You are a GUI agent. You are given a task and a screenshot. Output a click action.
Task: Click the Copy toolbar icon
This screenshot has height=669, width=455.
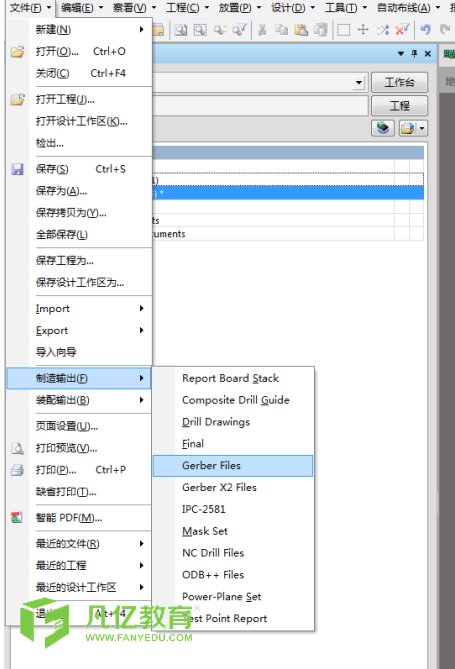click(x=281, y=29)
